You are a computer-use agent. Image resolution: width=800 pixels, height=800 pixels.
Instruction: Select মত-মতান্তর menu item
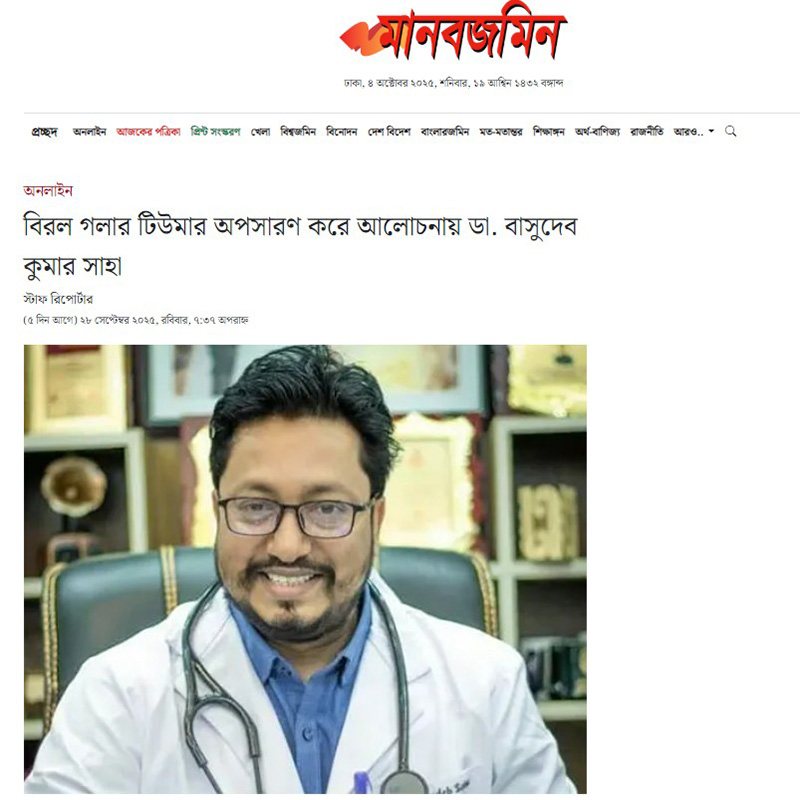tap(501, 132)
